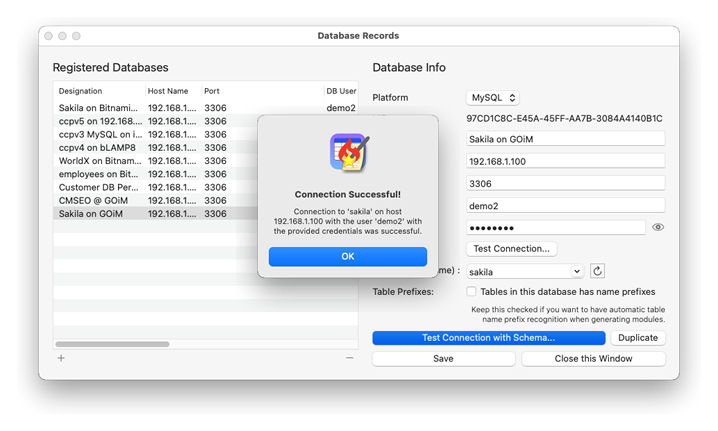Screen dimensions: 718x431
Task: Remove the selected database with the minus icon
Action: coord(349,358)
